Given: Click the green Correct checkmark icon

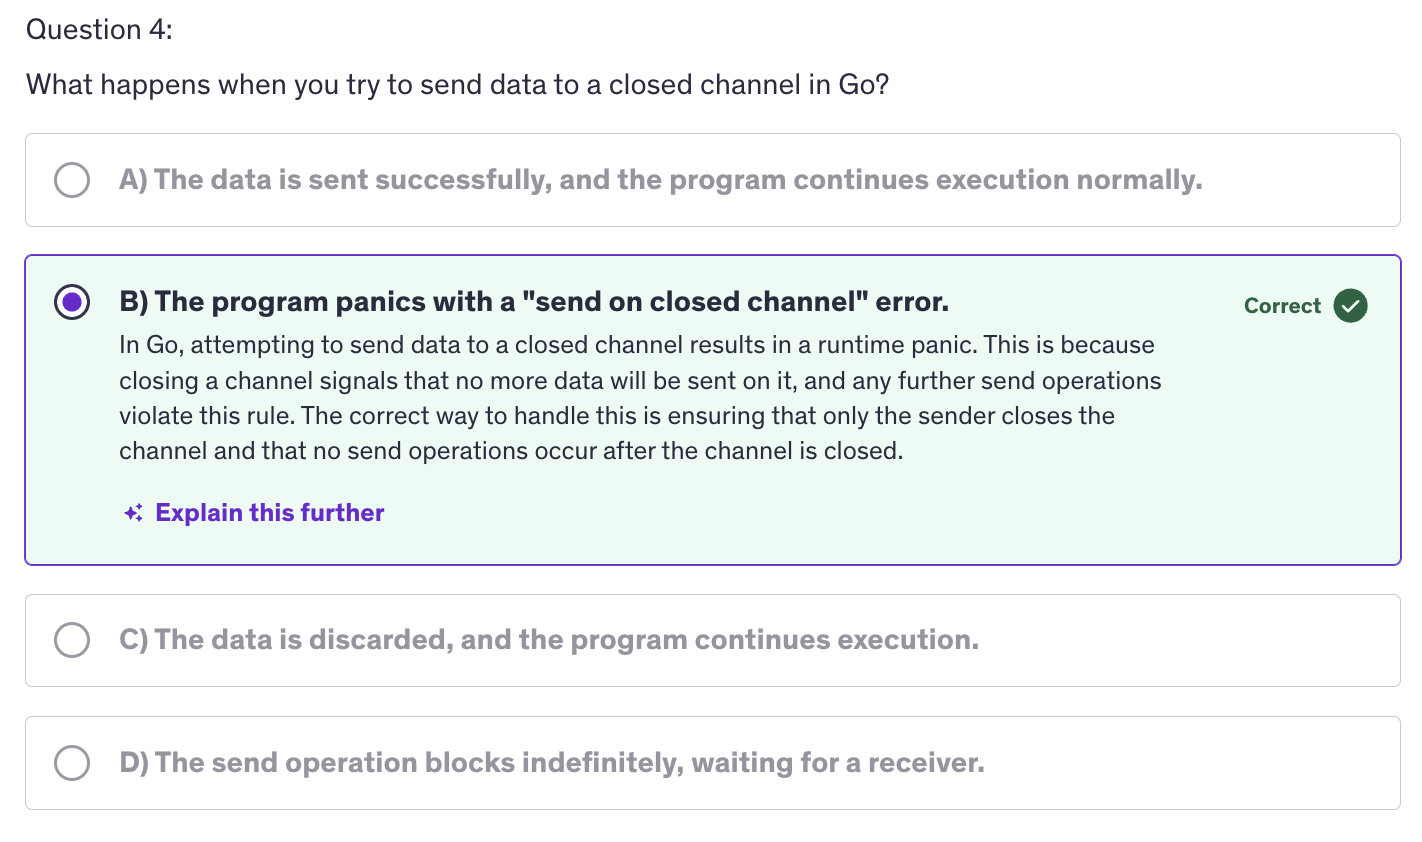Looking at the screenshot, I should [x=1350, y=306].
